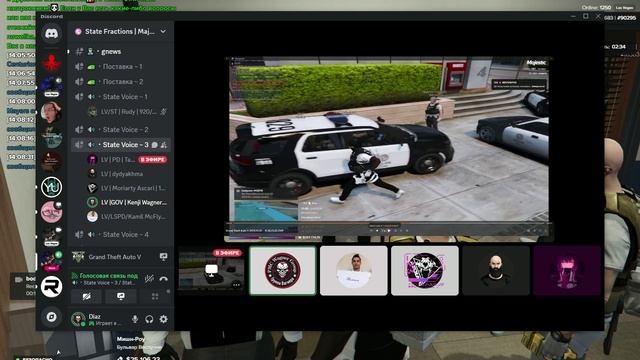Mute the microphone
The width and height of the screenshot is (640, 360).
(x=135, y=319)
